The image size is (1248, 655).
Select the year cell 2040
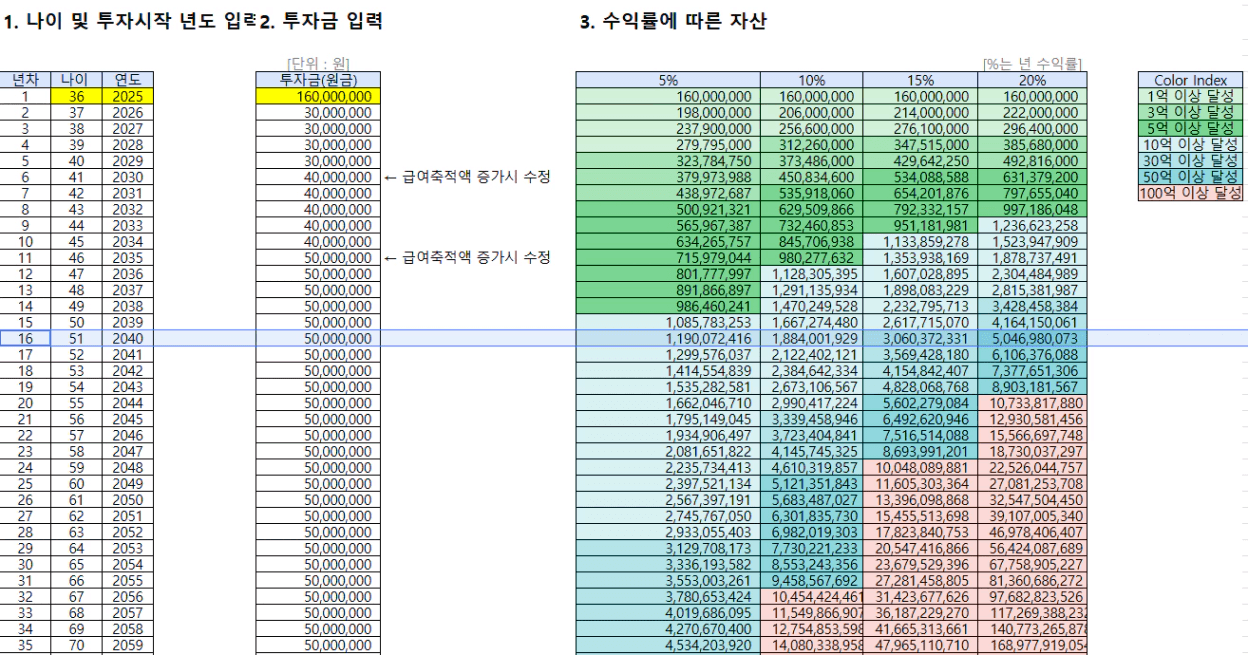[127, 338]
